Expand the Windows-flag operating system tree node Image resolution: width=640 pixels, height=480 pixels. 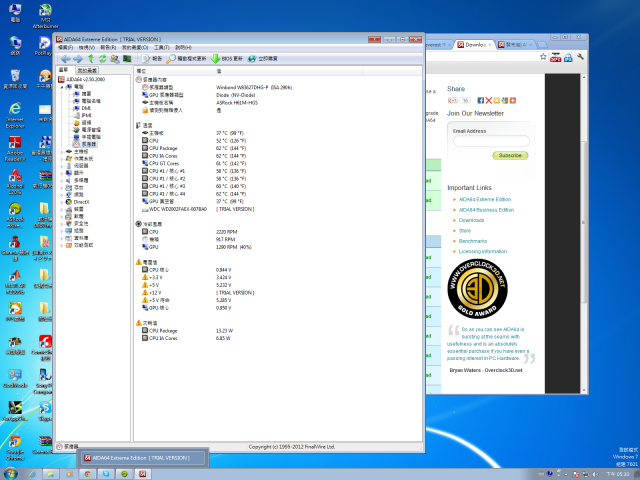coord(62,158)
